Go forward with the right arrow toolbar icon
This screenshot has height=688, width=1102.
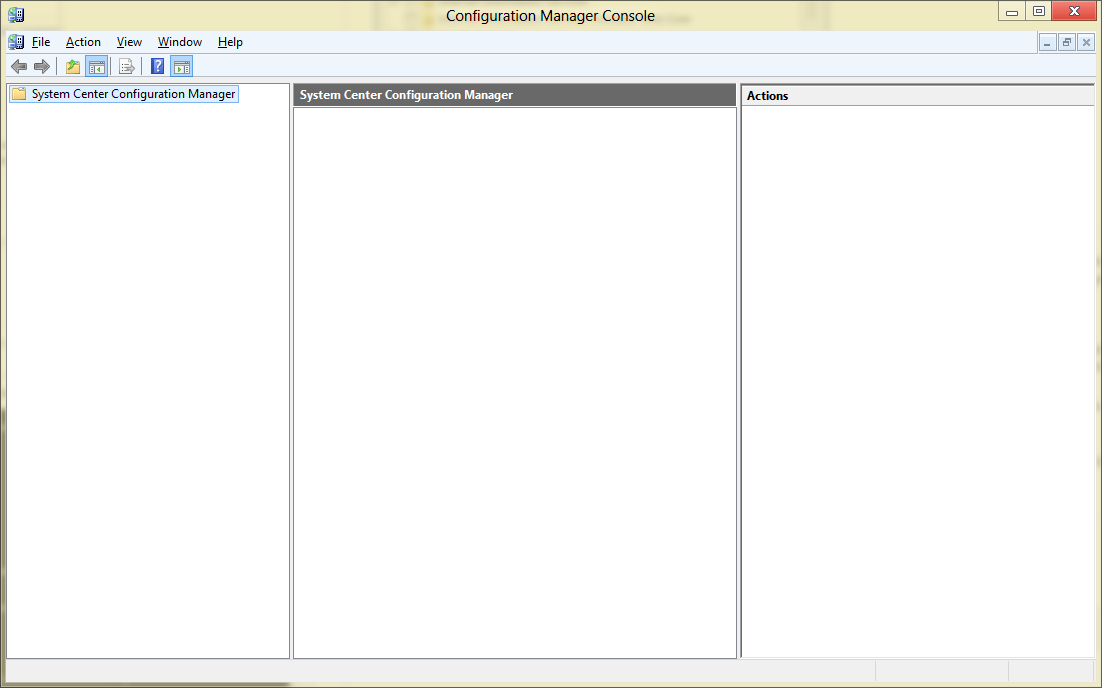click(42, 67)
